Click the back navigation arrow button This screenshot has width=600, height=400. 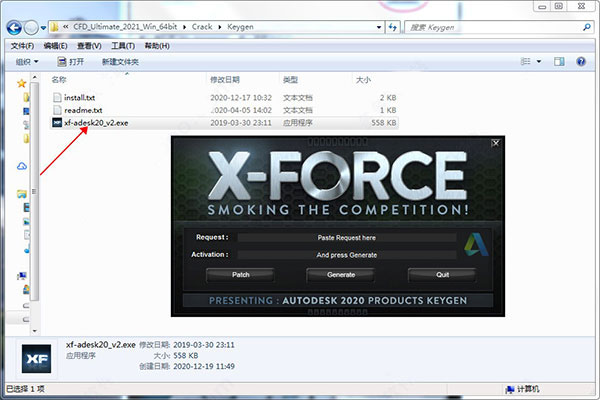coord(13,28)
